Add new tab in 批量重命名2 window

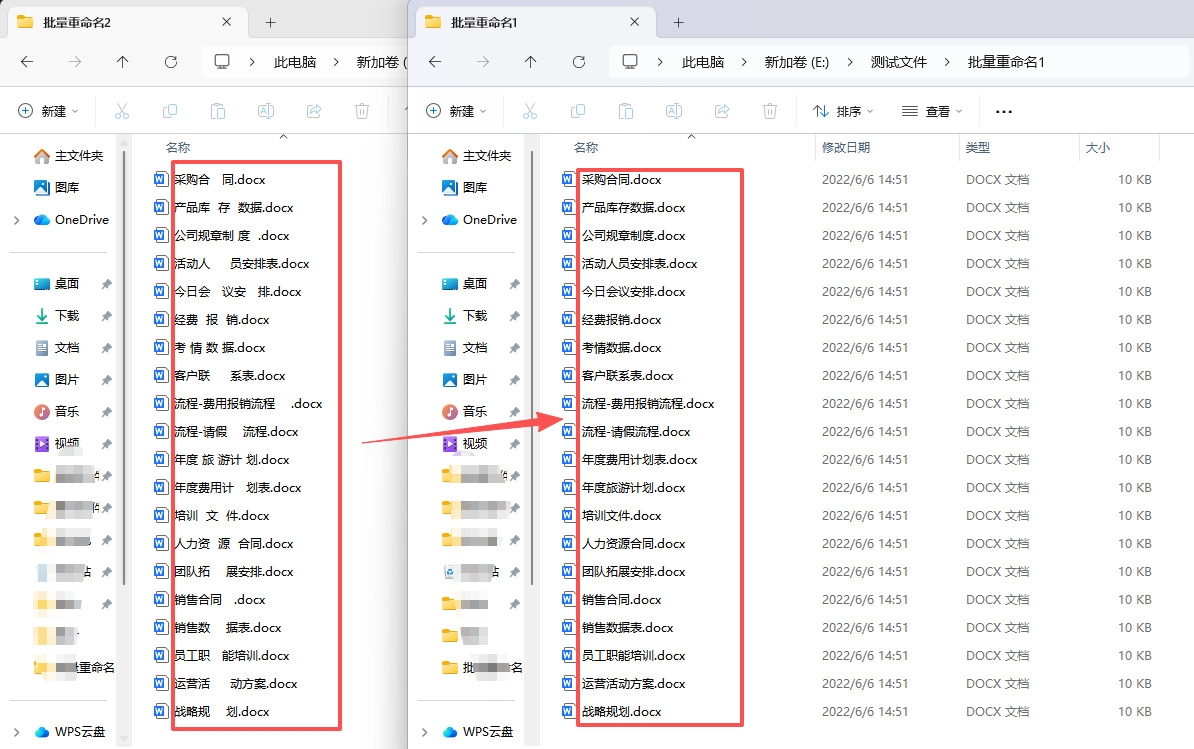pyautogui.click(x=270, y=23)
